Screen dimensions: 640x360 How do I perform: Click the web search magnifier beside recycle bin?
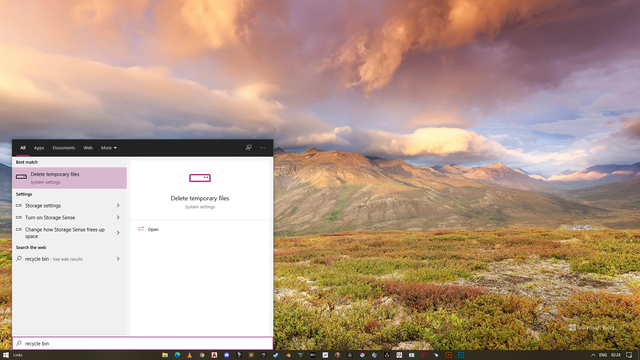coord(19,258)
